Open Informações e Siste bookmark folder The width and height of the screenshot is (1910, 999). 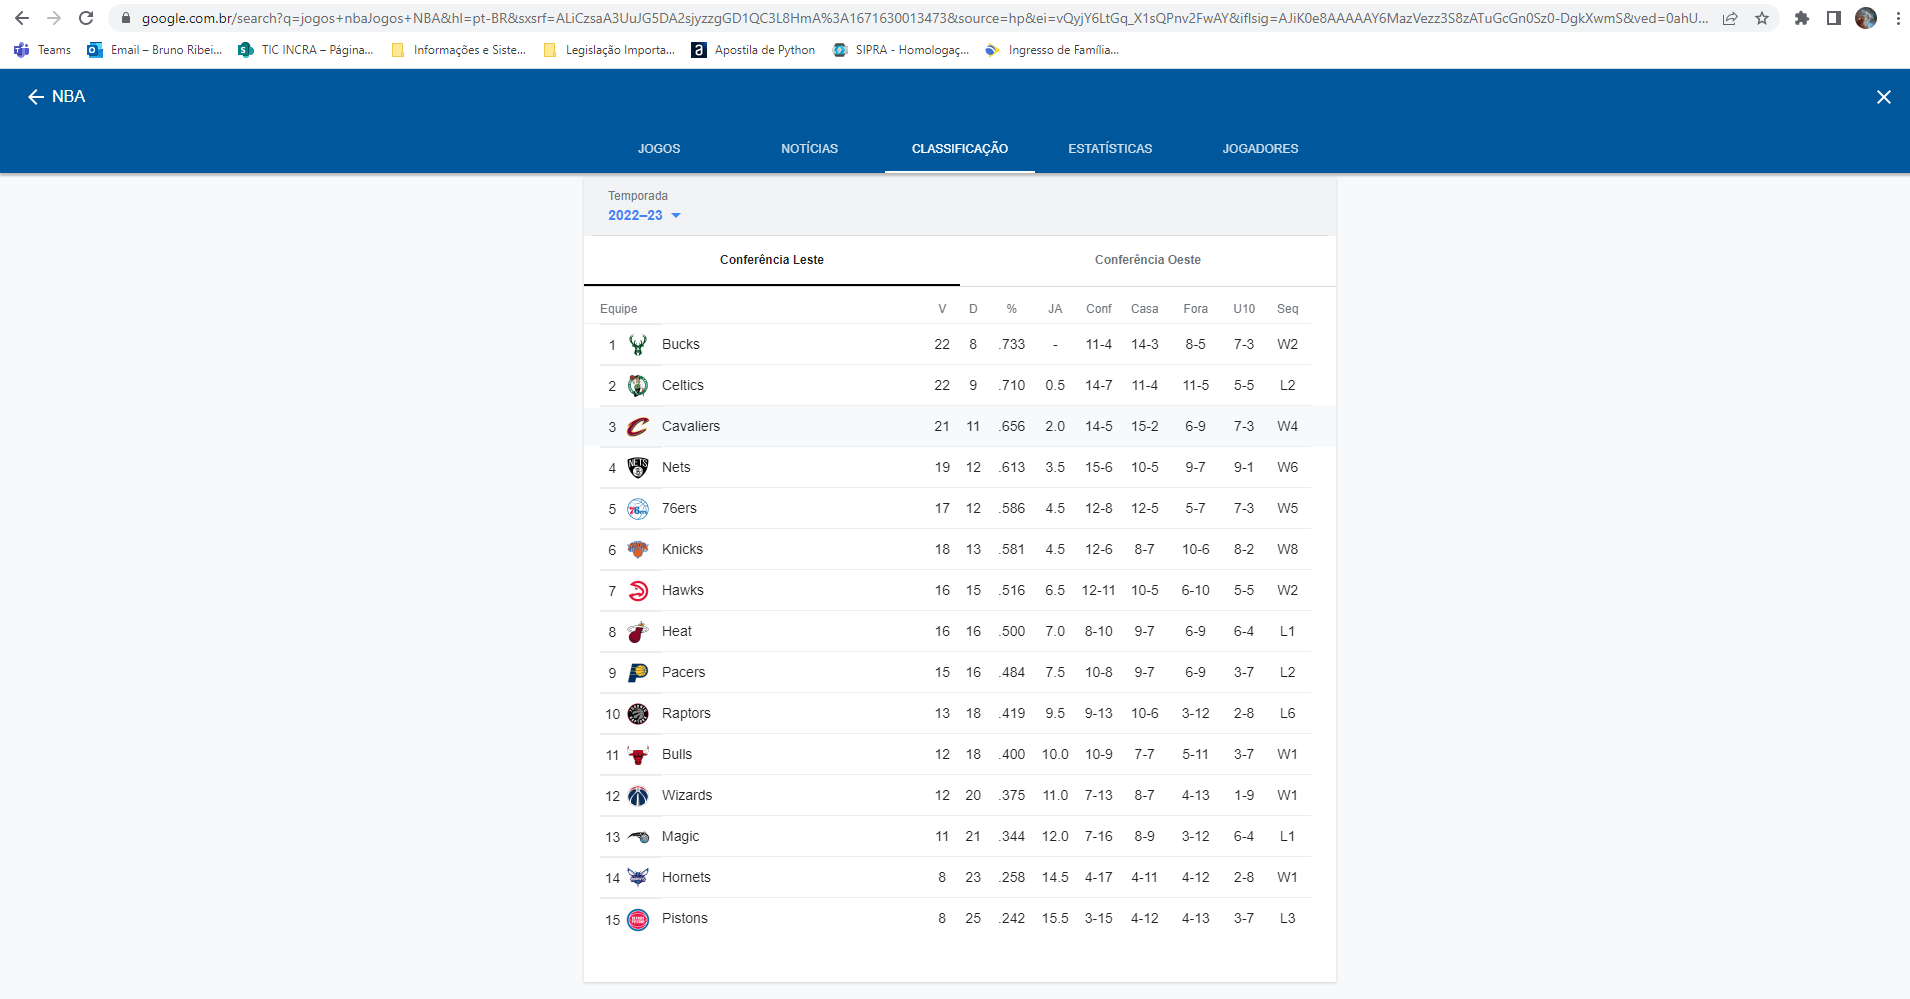pyautogui.click(x=459, y=50)
